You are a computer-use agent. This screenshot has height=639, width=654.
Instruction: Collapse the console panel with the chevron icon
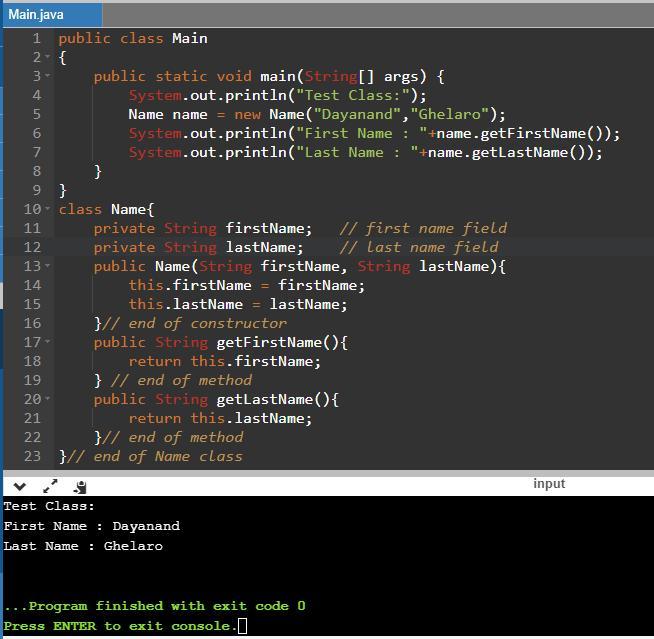tap(19, 486)
